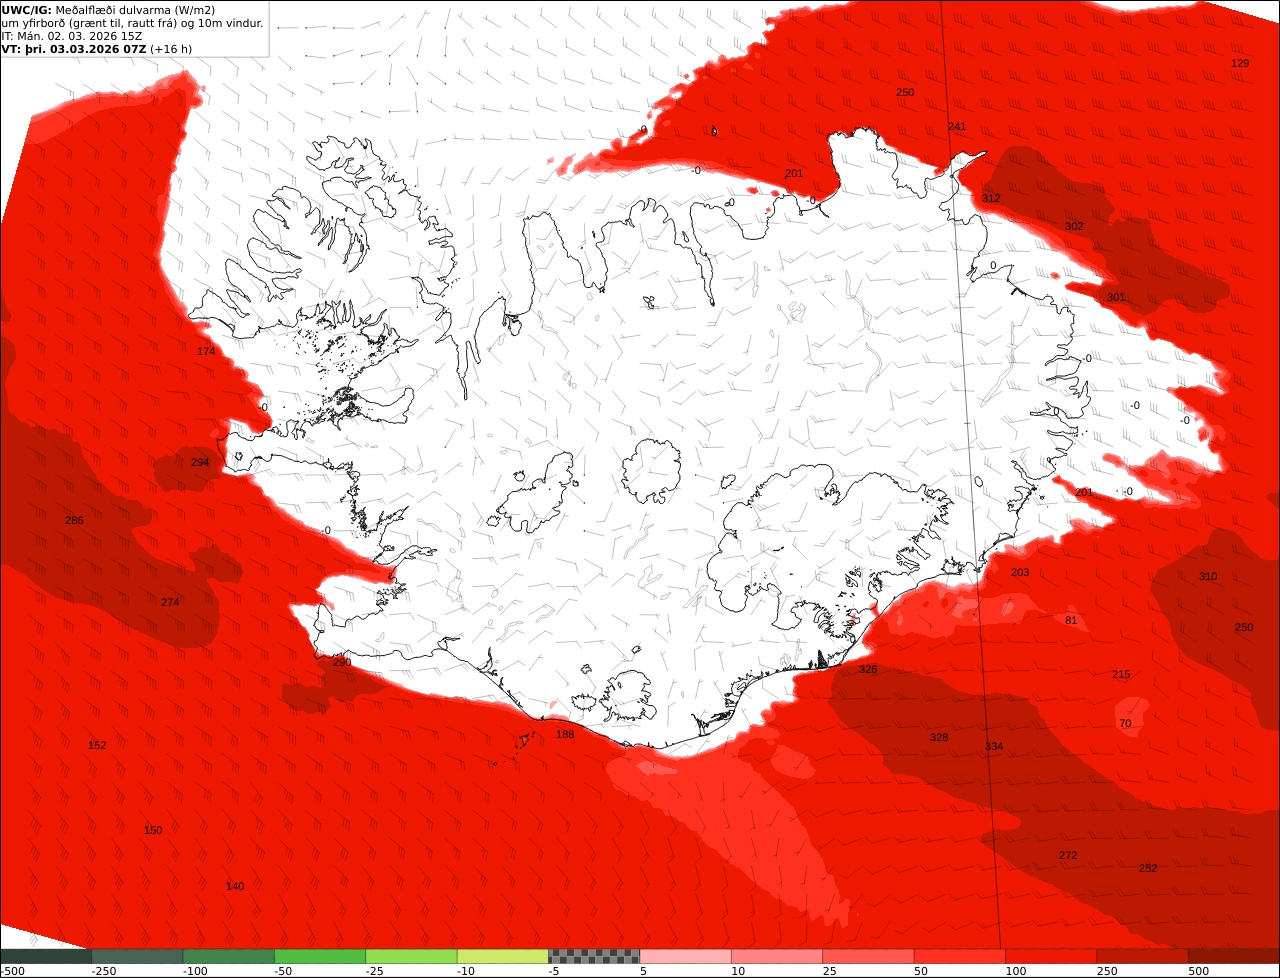
Task: Select the bright green swatch between -50 and -25
Action: point(320,956)
